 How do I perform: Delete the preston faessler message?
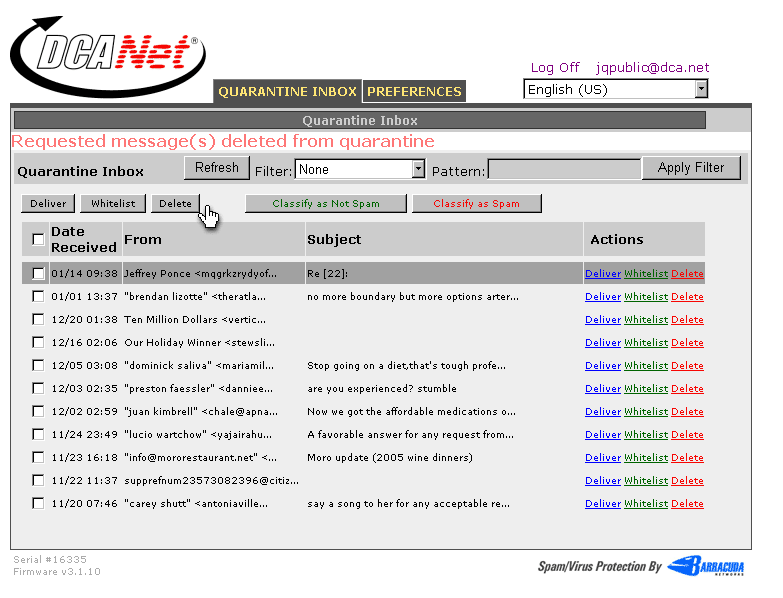687,388
